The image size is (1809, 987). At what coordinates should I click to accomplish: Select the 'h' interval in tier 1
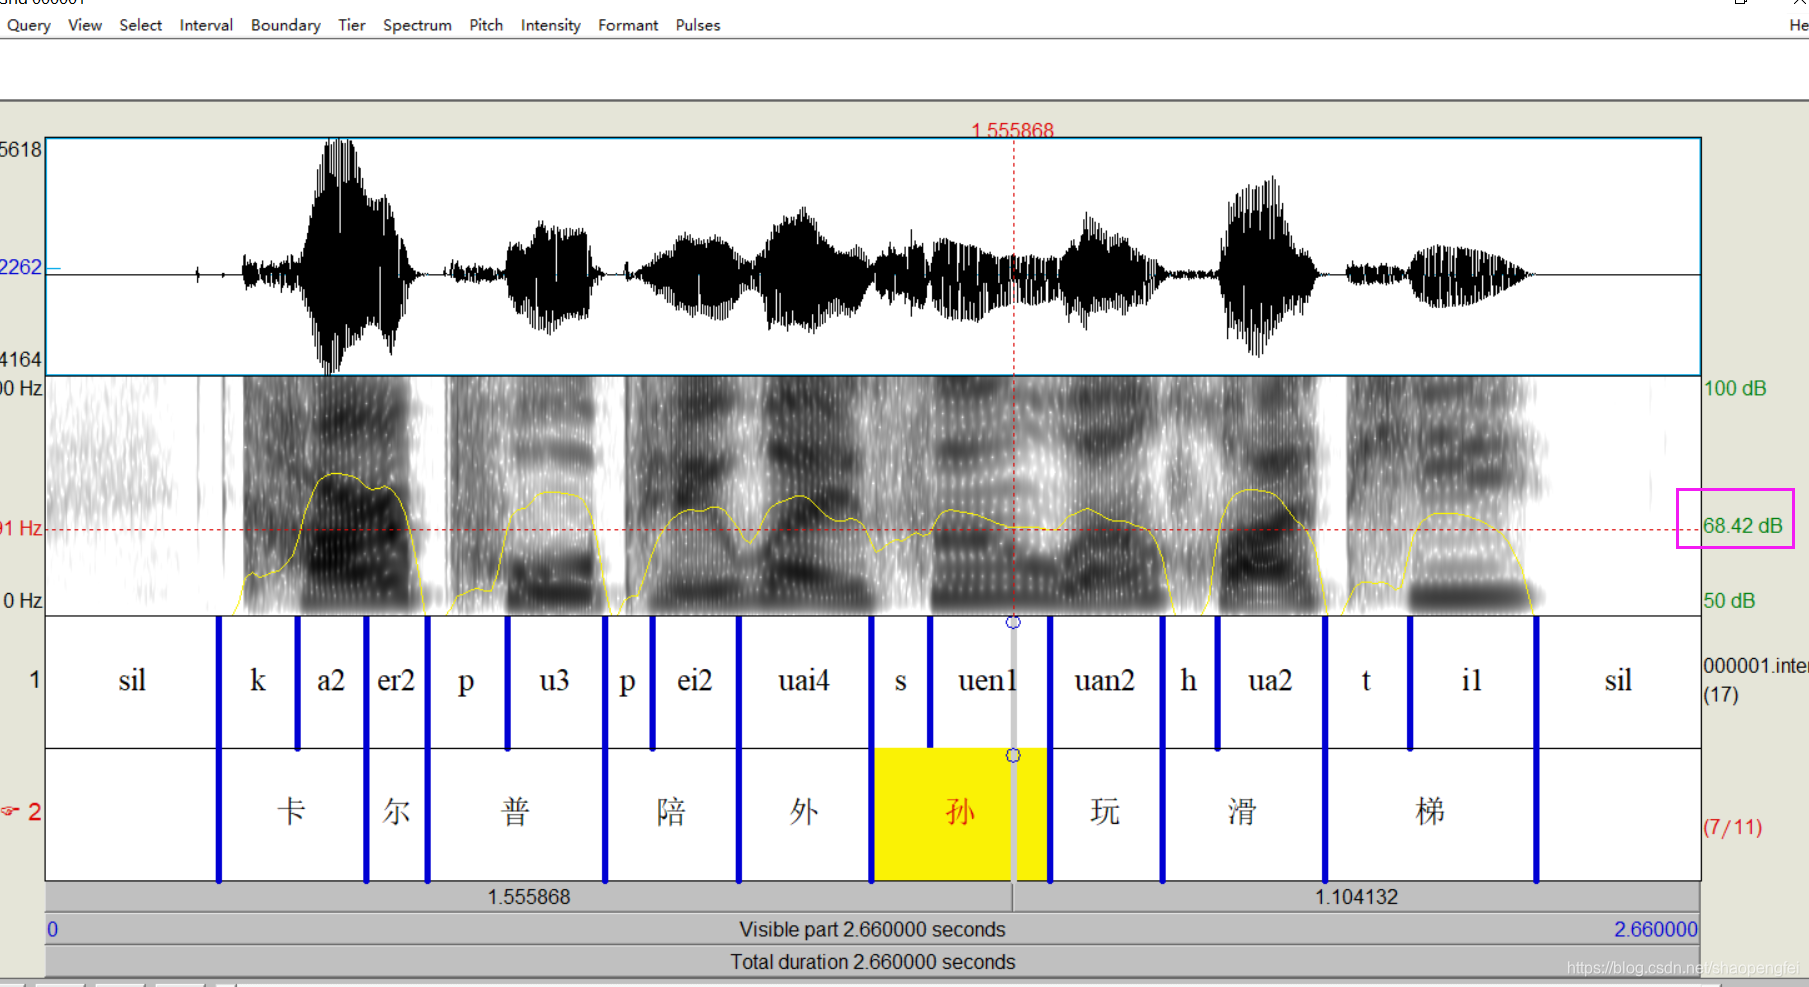pyautogui.click(x=1189, y=681)
